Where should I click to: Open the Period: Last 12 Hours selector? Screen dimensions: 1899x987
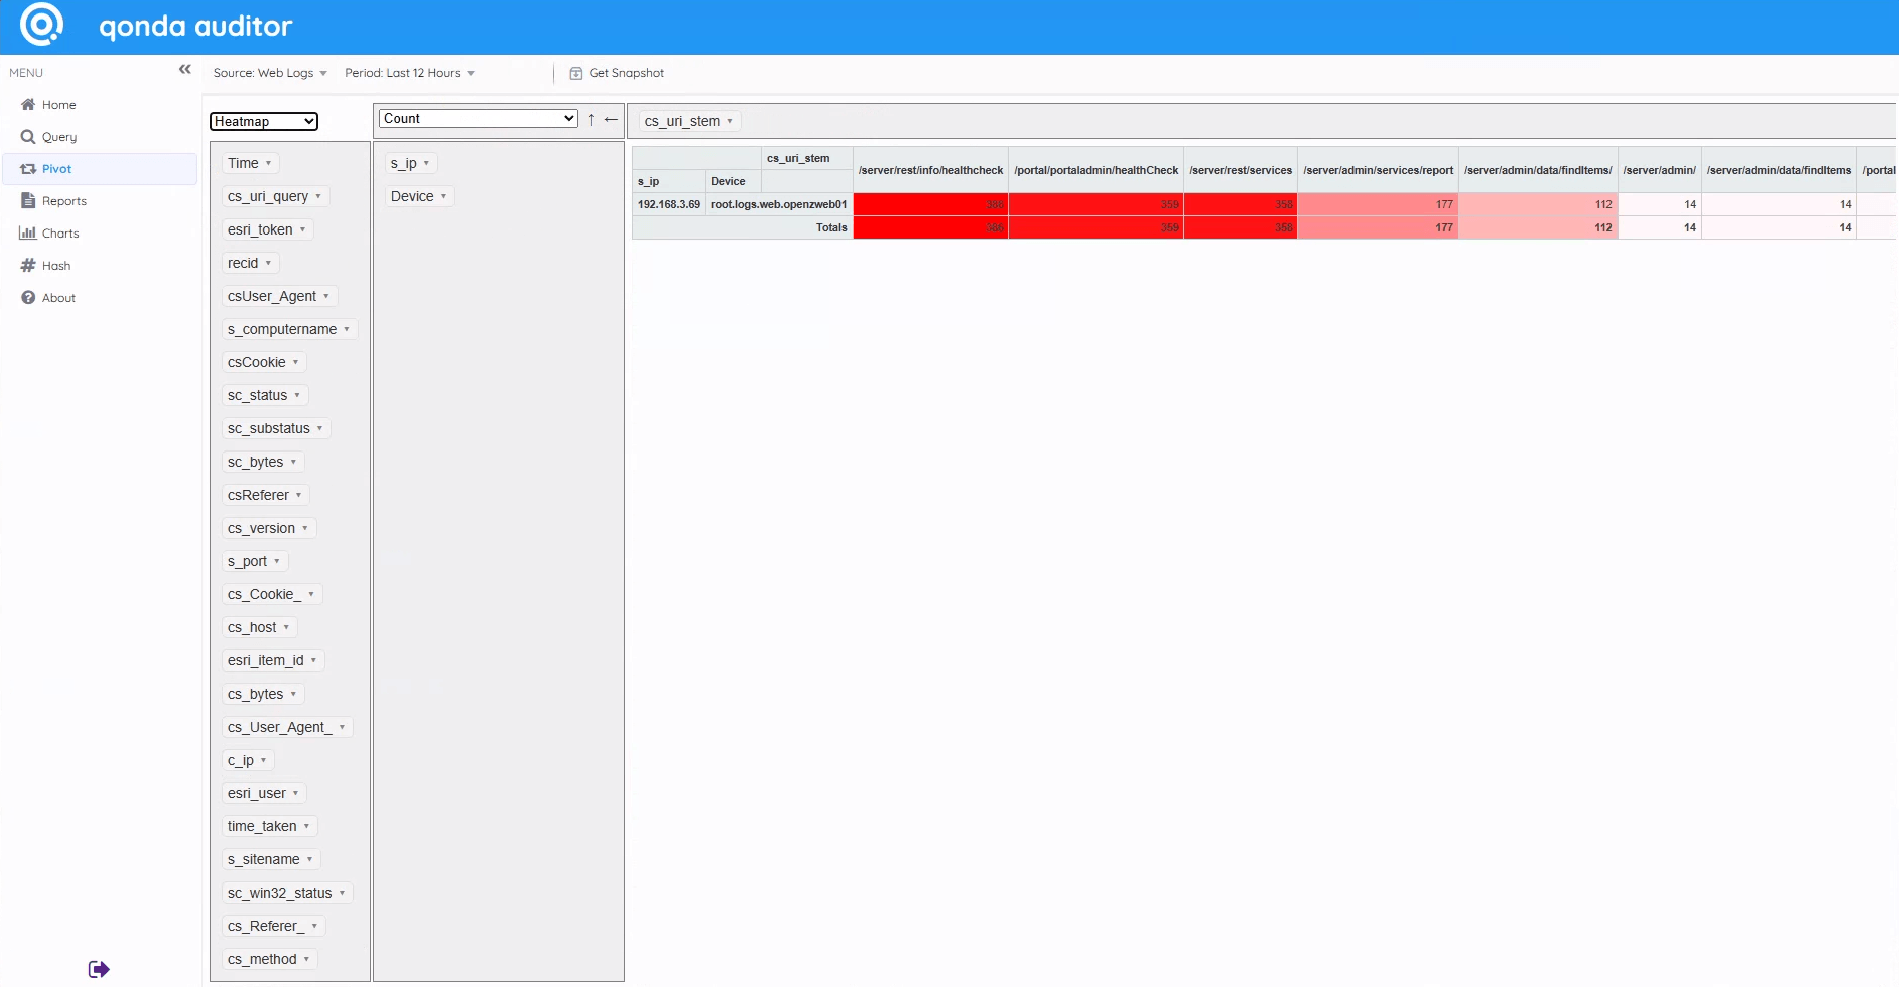point(410,73)
